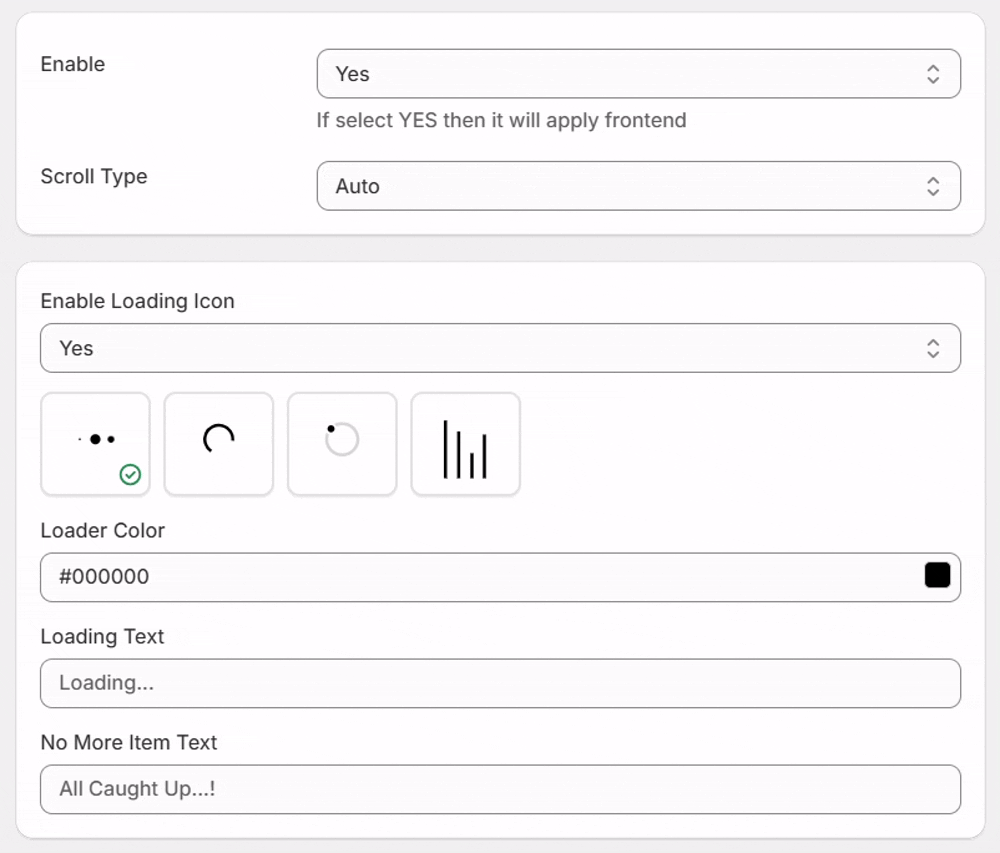Click the 'If select YES then it will apply frontend' hint
The height and width of the screenshot is (853, 1000).
tap(501, 120)
